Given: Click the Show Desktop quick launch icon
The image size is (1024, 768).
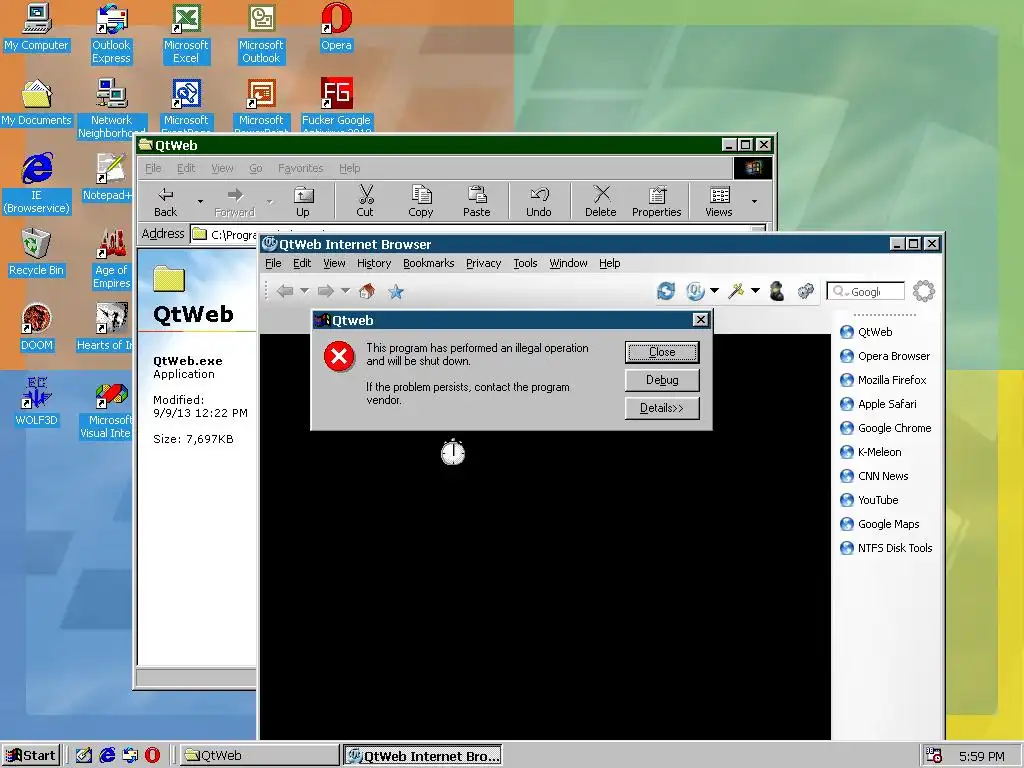Looking at the screenshot, I should 84,755.
